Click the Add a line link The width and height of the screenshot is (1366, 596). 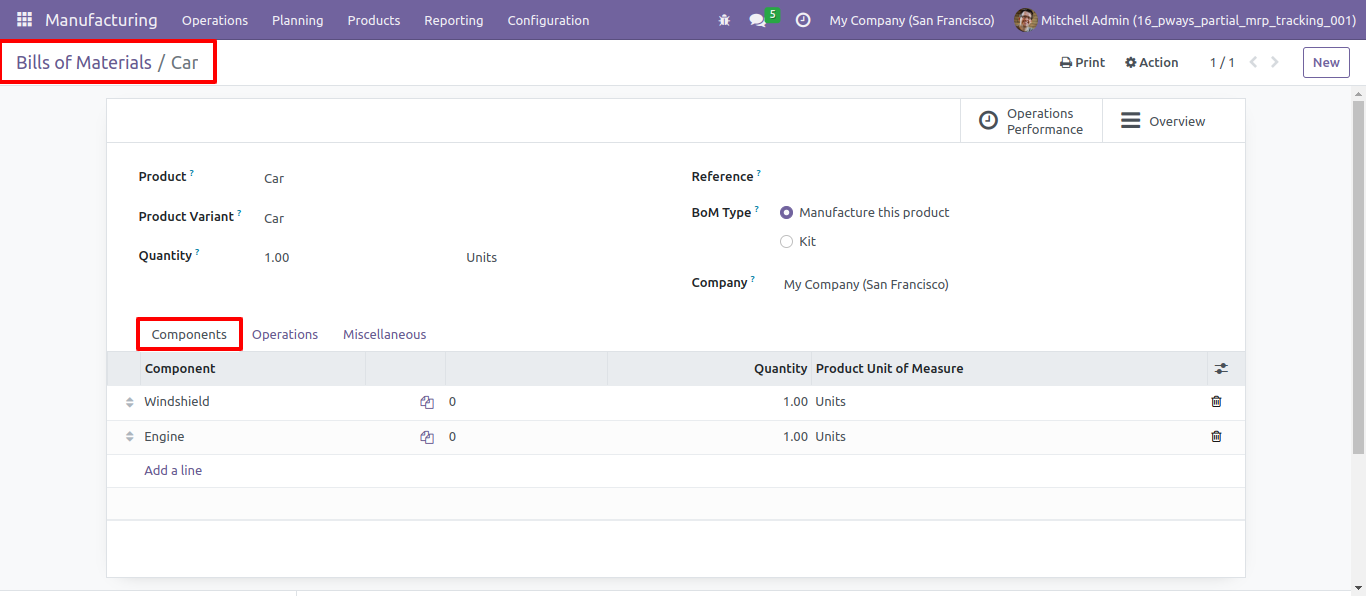173,470
